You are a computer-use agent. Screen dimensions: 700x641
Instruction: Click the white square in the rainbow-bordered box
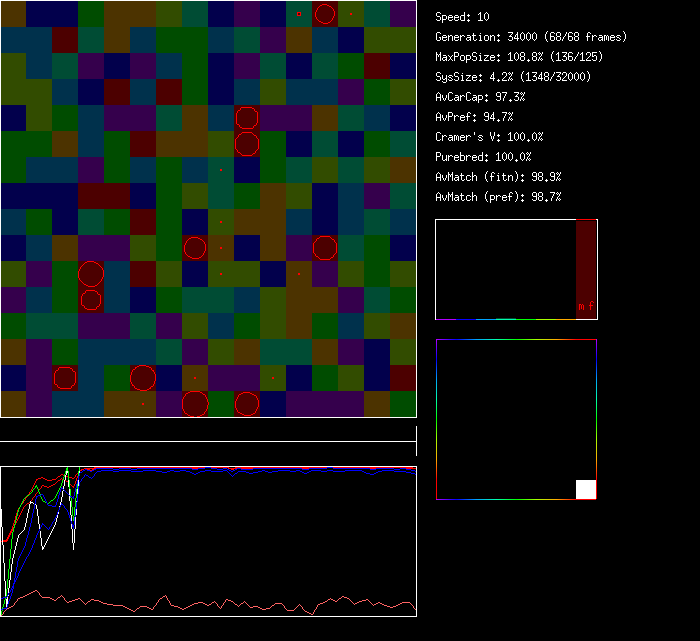coord(586,489)
